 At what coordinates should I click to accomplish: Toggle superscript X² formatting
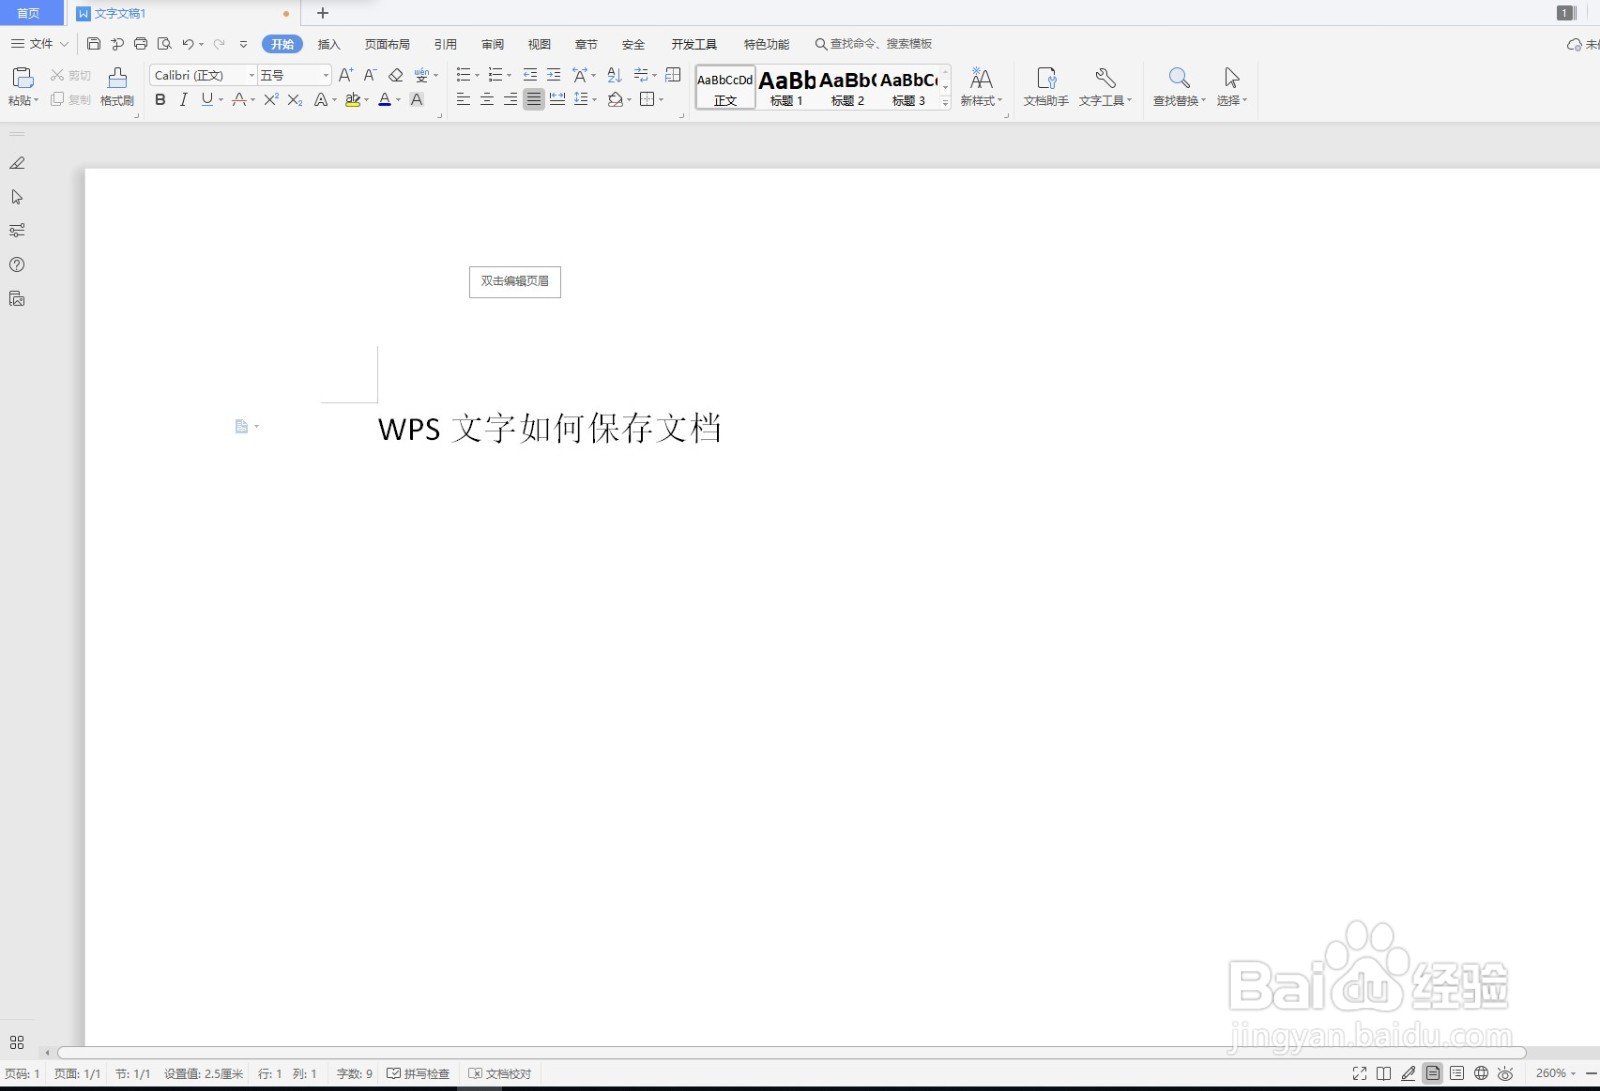[271, 99]
